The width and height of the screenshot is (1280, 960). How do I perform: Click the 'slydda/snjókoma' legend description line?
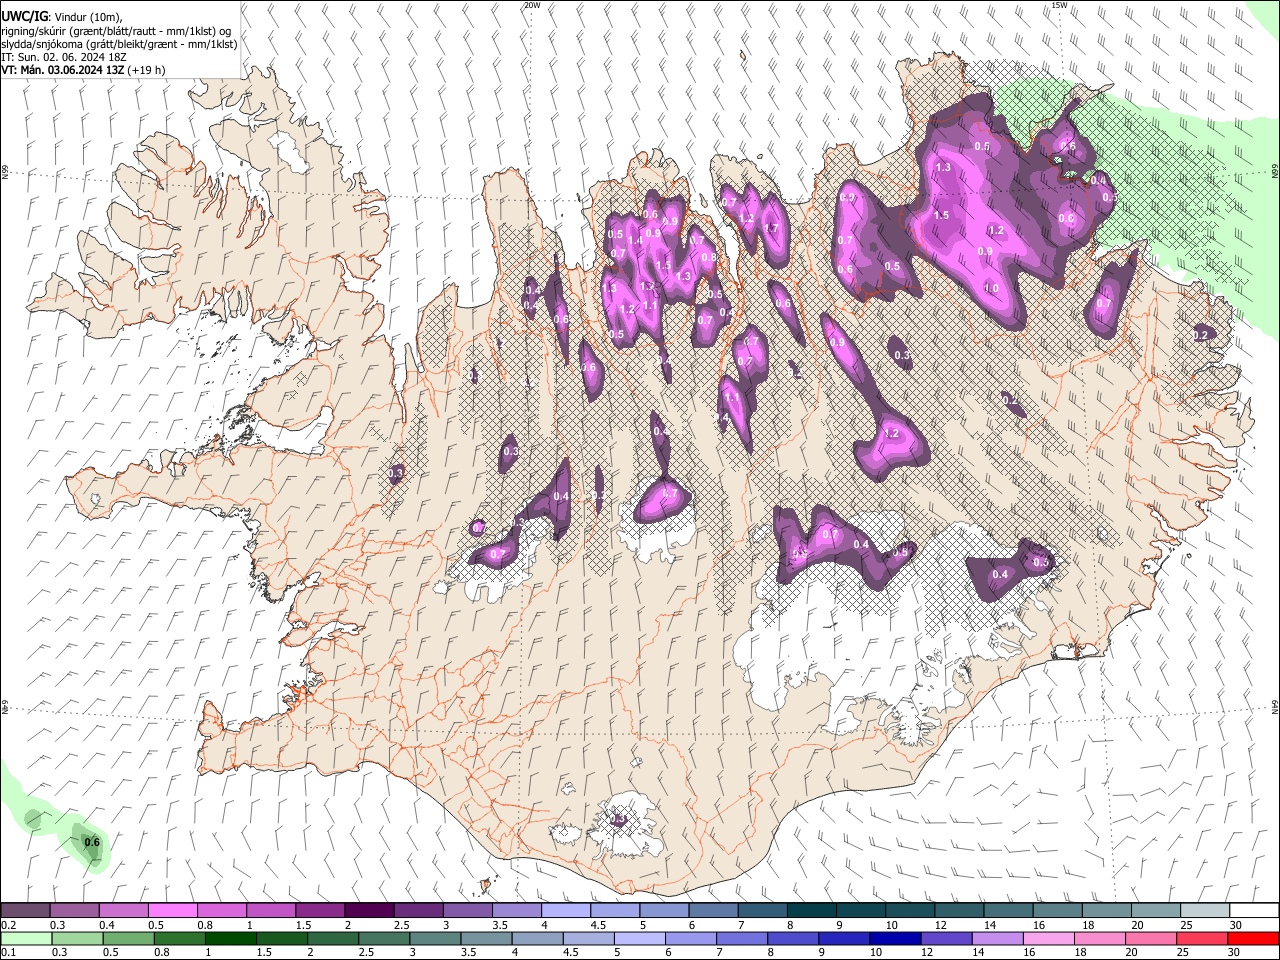click(x=119, y=44)
